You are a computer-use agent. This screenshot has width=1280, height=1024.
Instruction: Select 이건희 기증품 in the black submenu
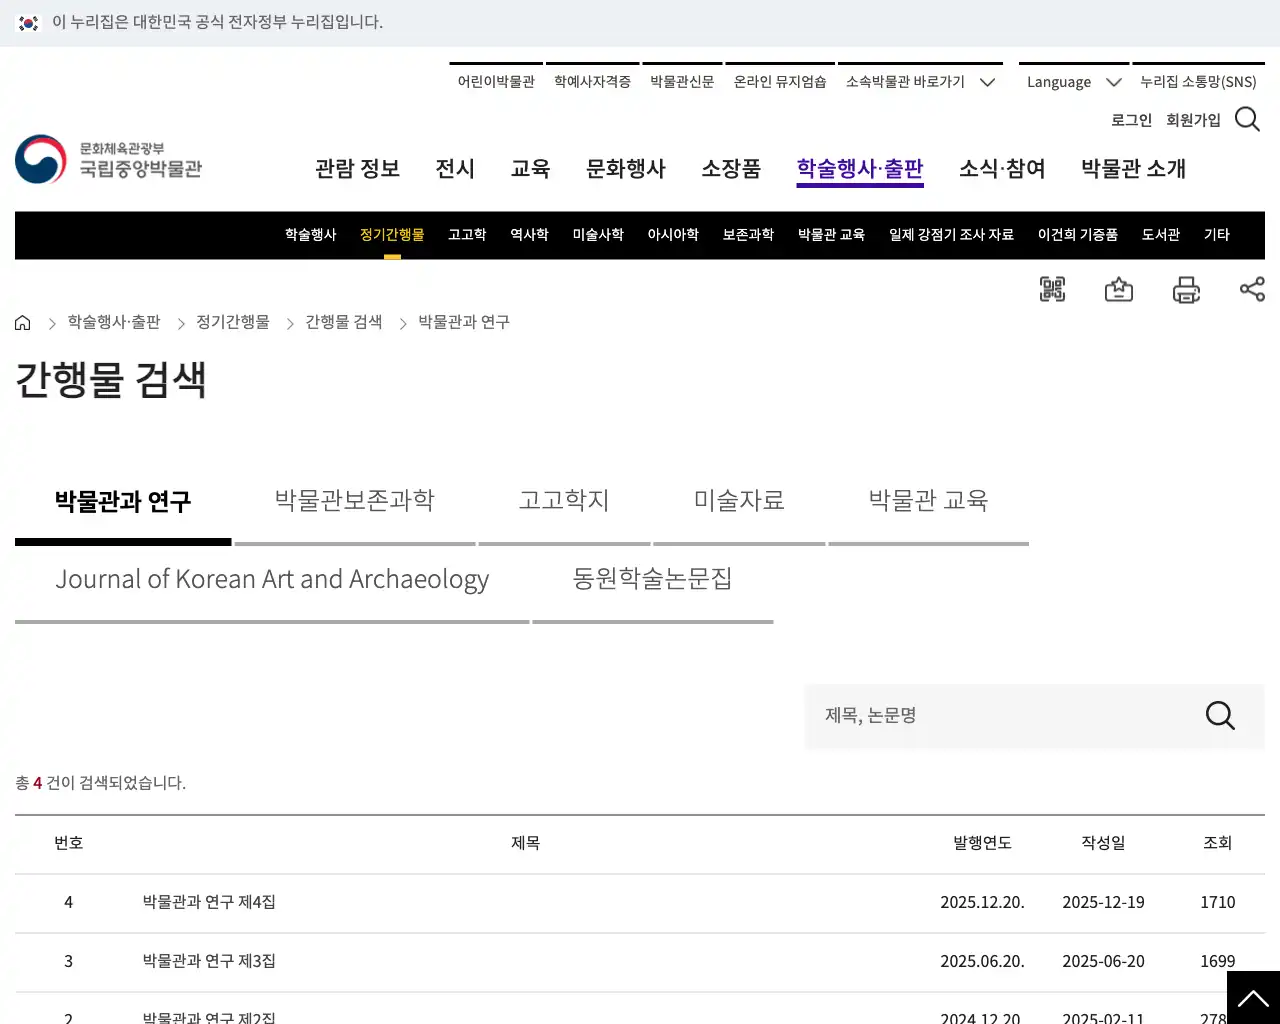tap(1078, 235)
